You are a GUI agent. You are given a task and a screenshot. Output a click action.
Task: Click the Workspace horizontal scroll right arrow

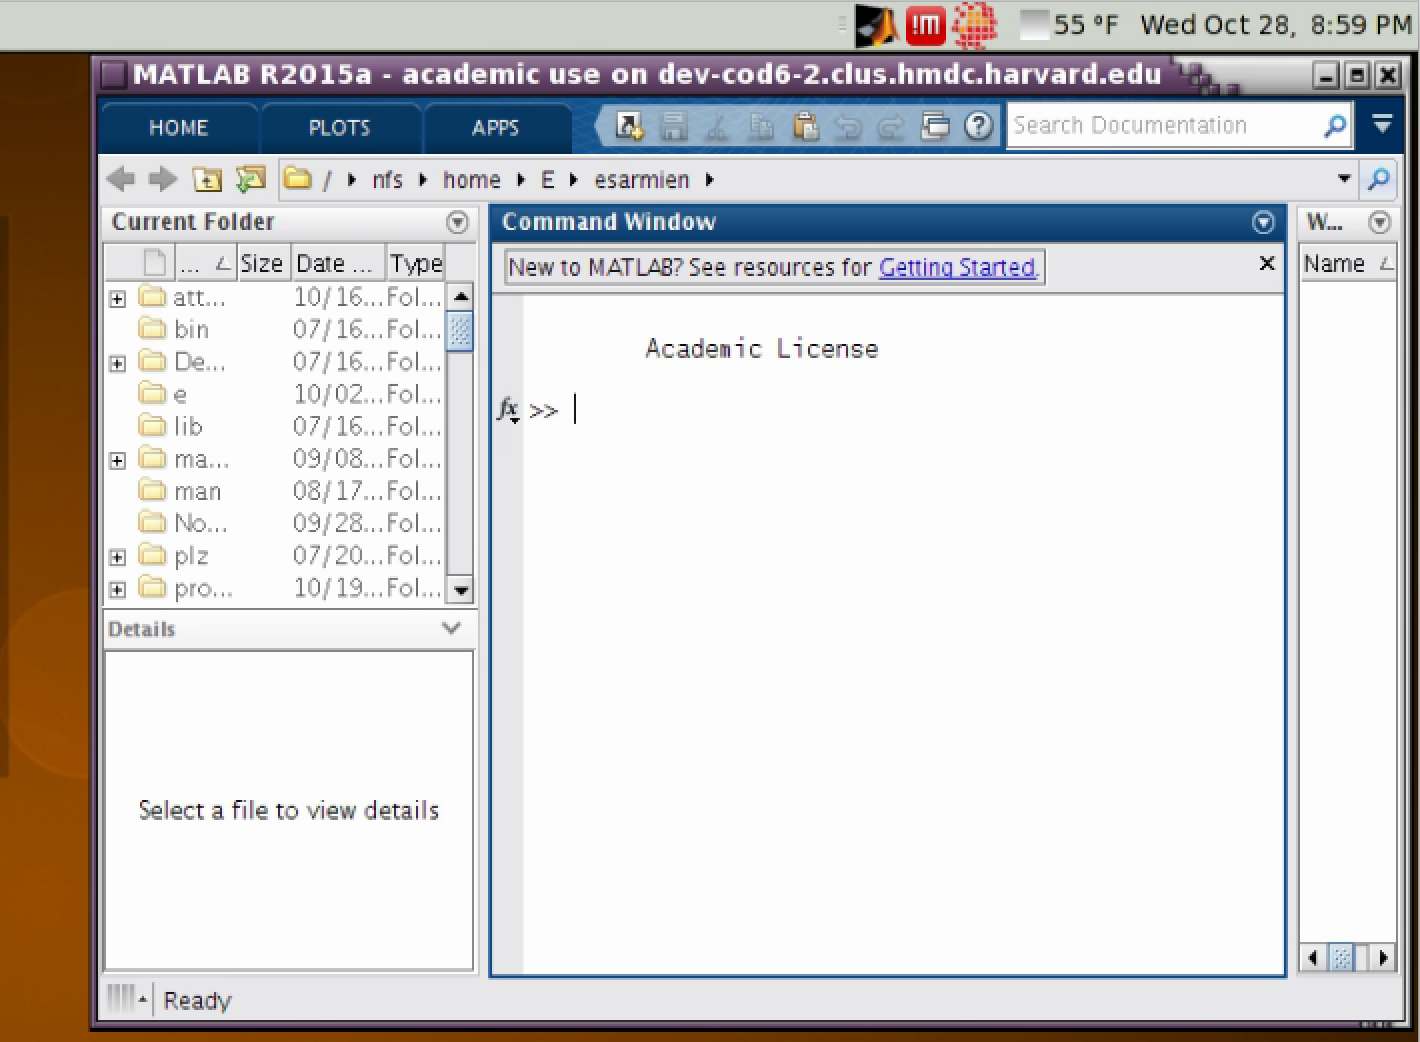[1383, 957]
